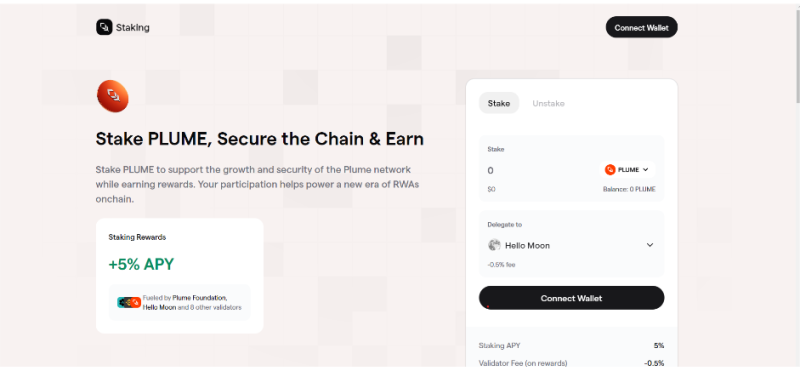Viewport: 800px width, 371px height.
Task: Click the large orange PLUME coin icon
Action: [x=113, y=96]
